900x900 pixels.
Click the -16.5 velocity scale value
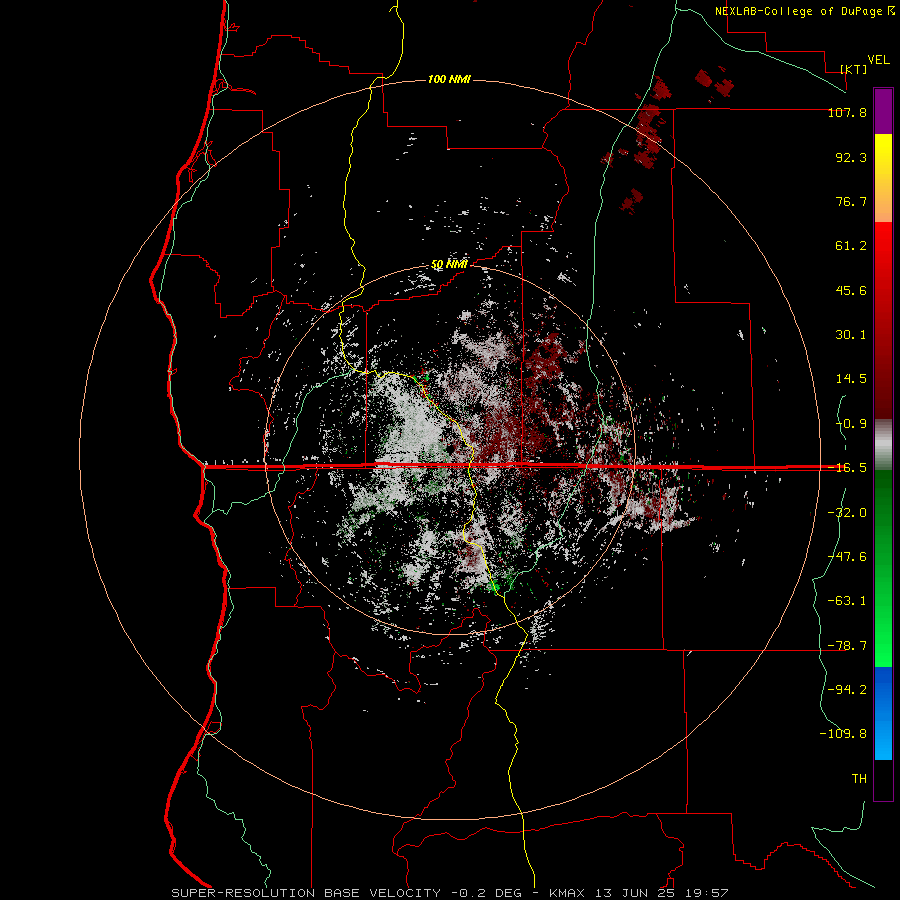847,468
